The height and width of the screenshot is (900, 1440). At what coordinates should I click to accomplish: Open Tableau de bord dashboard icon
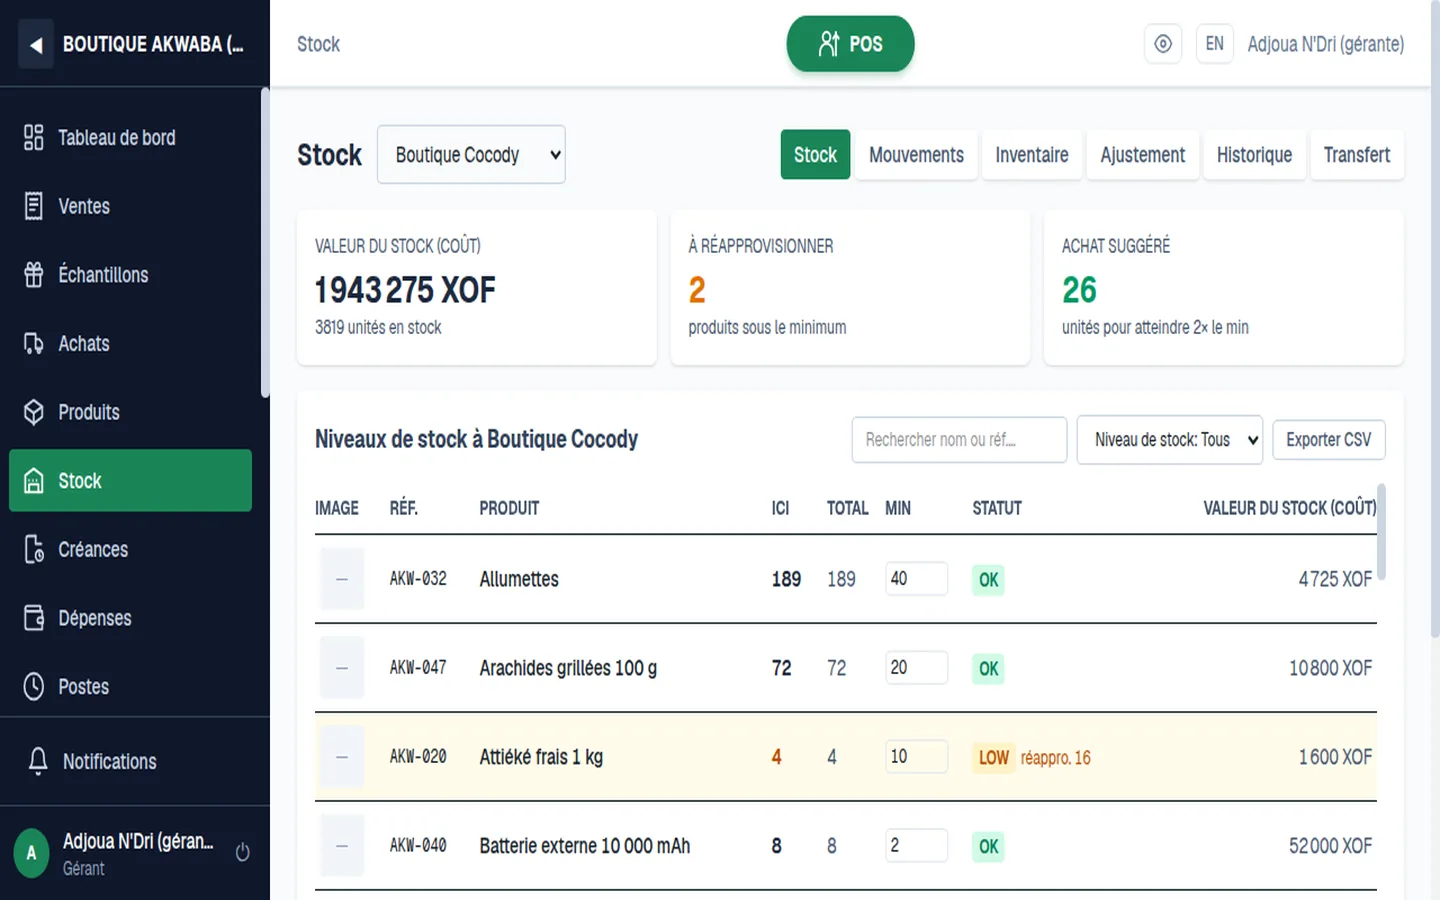[34, 137]
